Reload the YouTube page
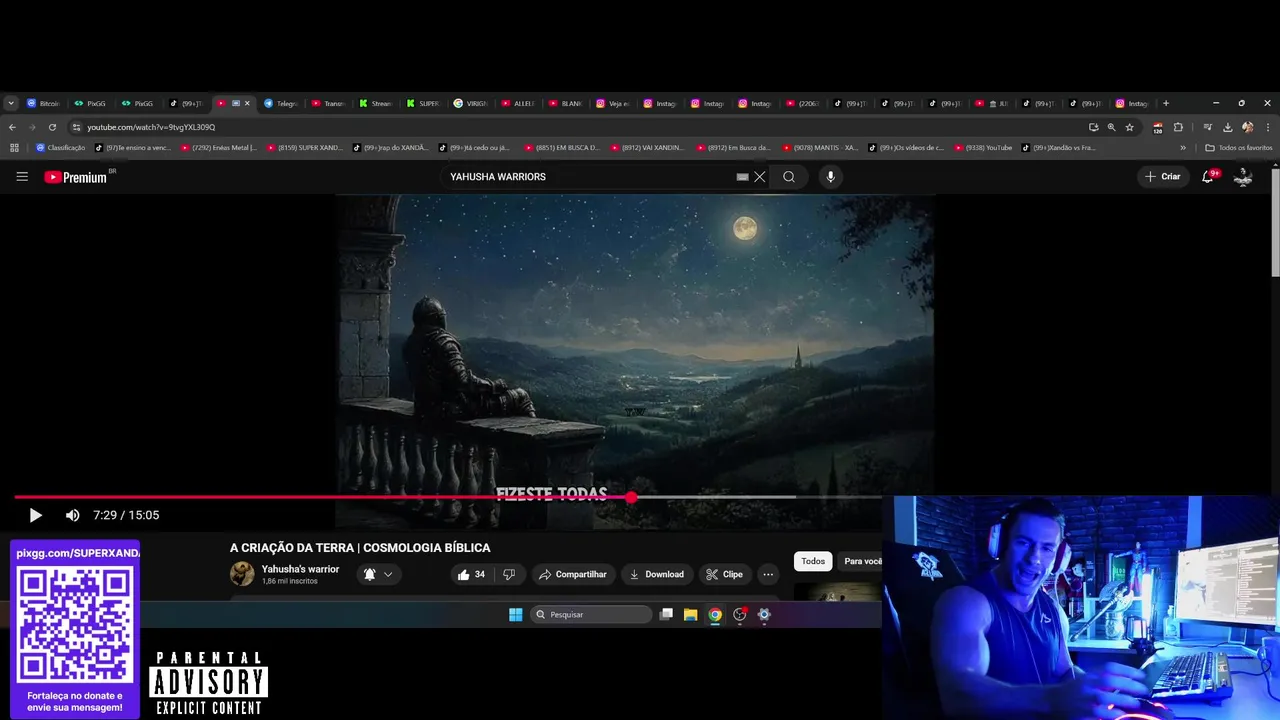 52,127
